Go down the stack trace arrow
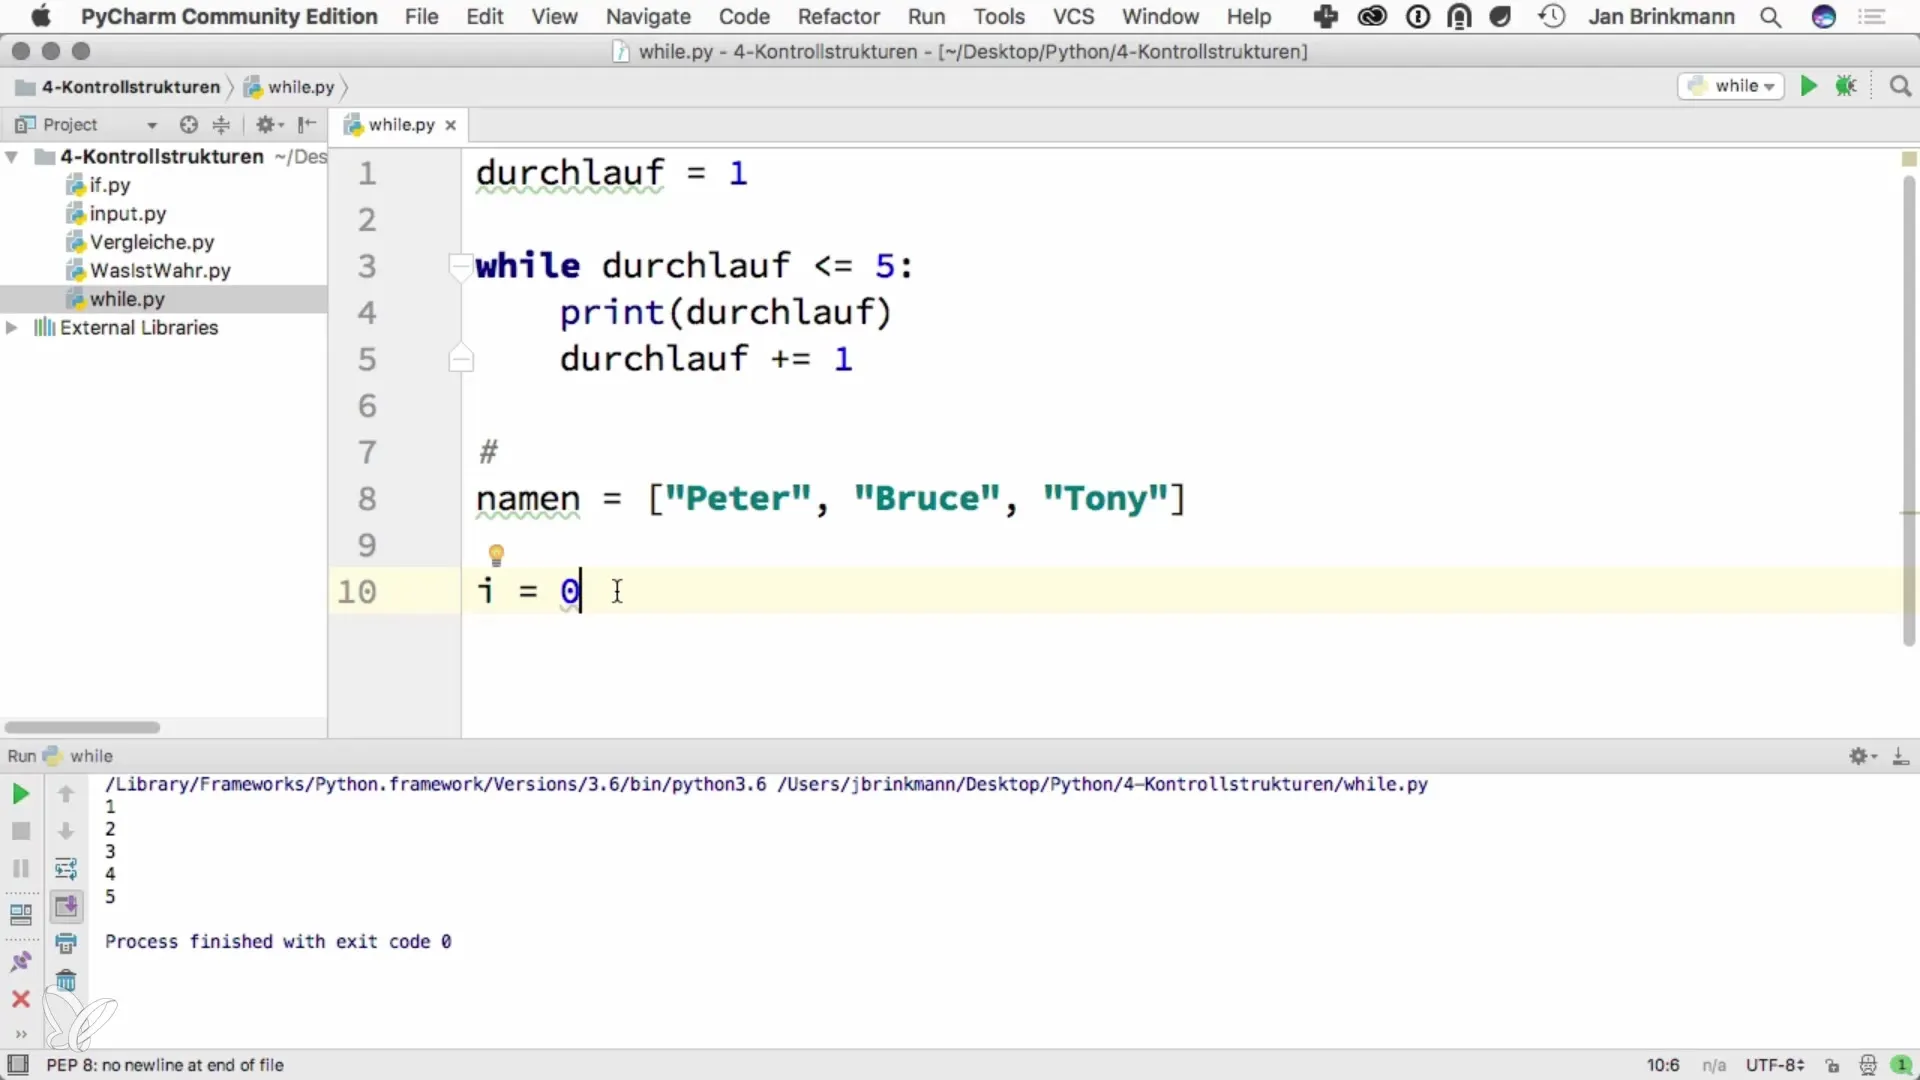This screenshot has height=1080, width=1920. coord(66,831)
